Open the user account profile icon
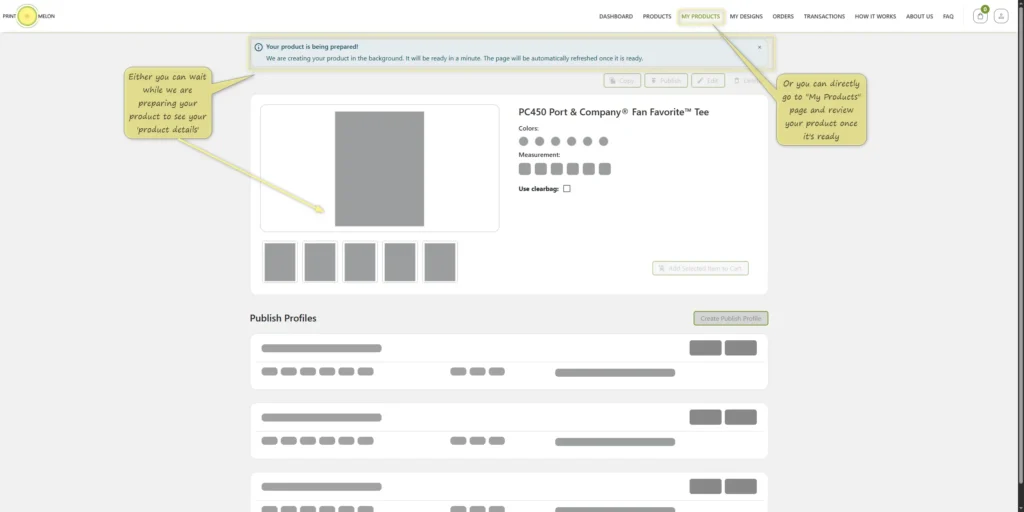The image size is (1024, 512). (1001, 16)
